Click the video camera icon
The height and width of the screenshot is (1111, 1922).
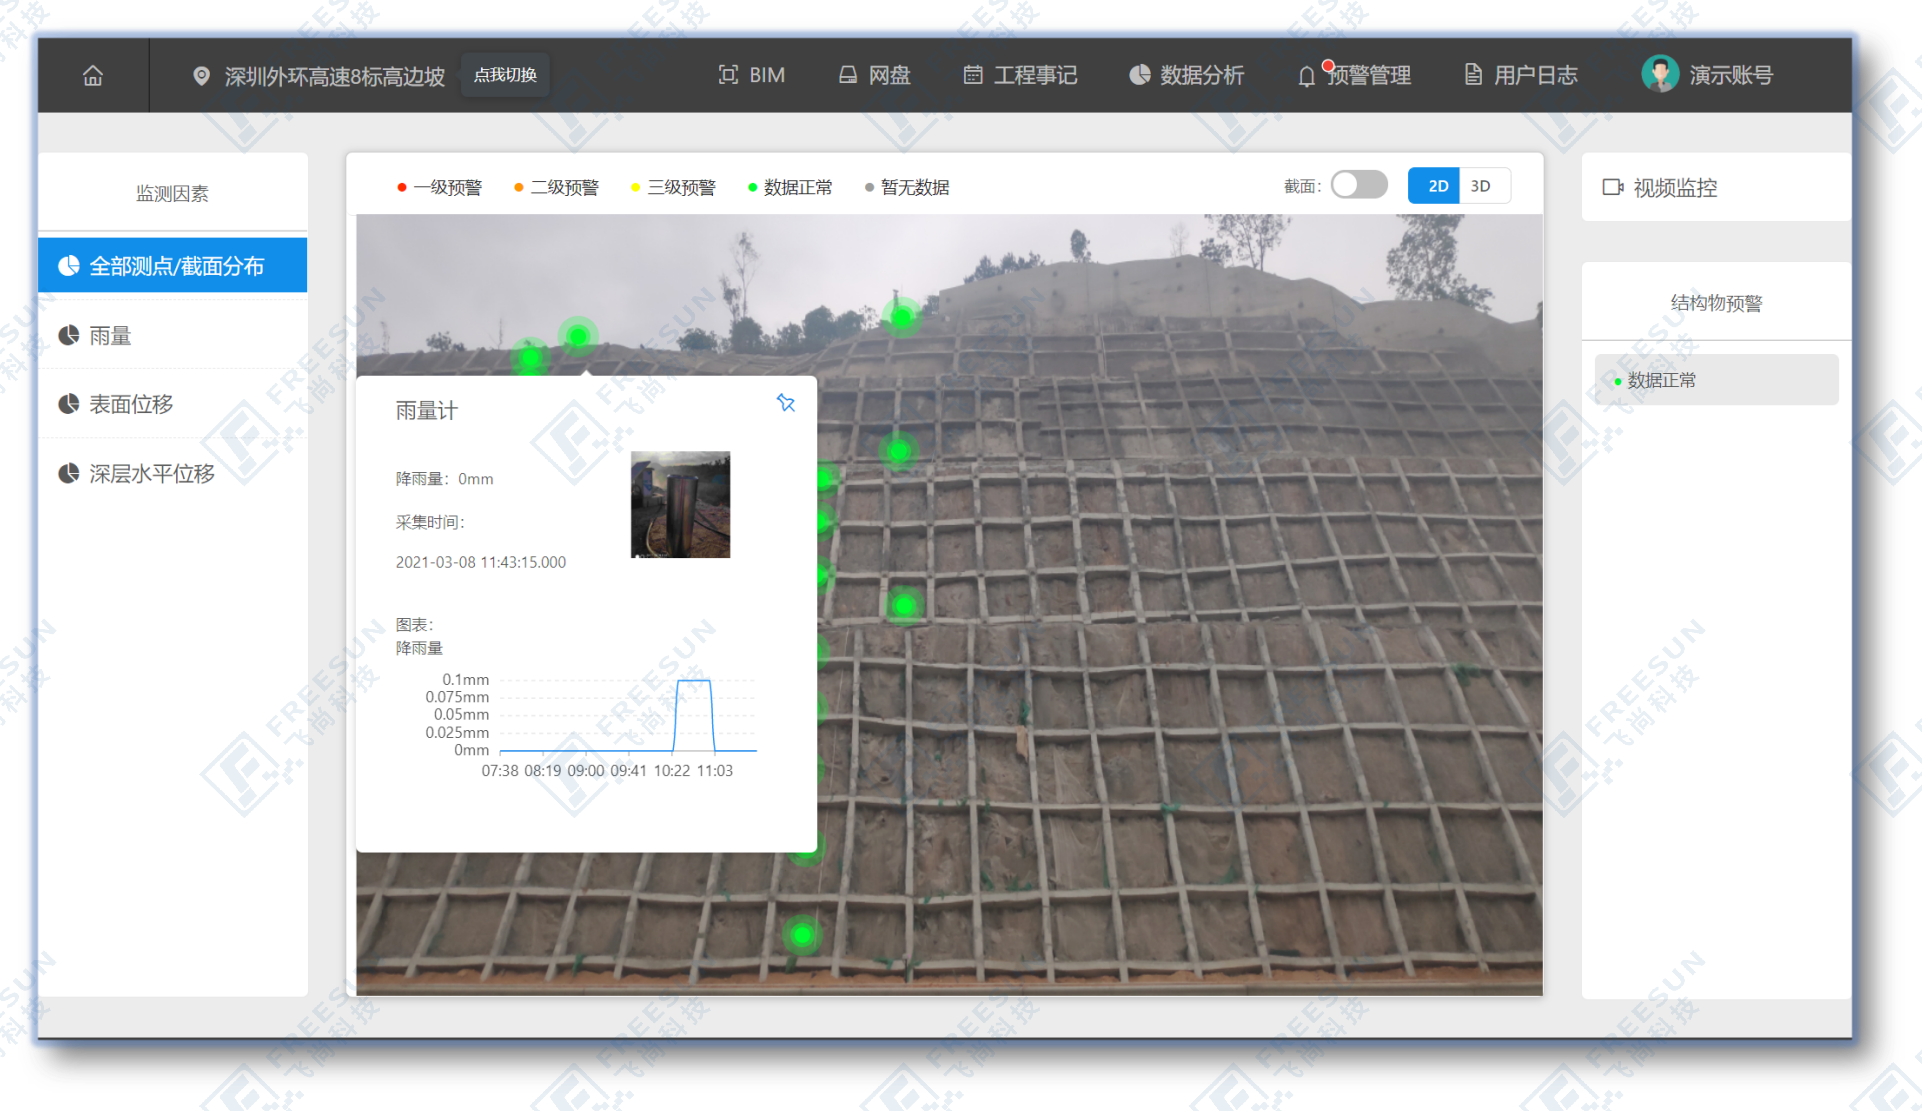[x=1612, y=187]
